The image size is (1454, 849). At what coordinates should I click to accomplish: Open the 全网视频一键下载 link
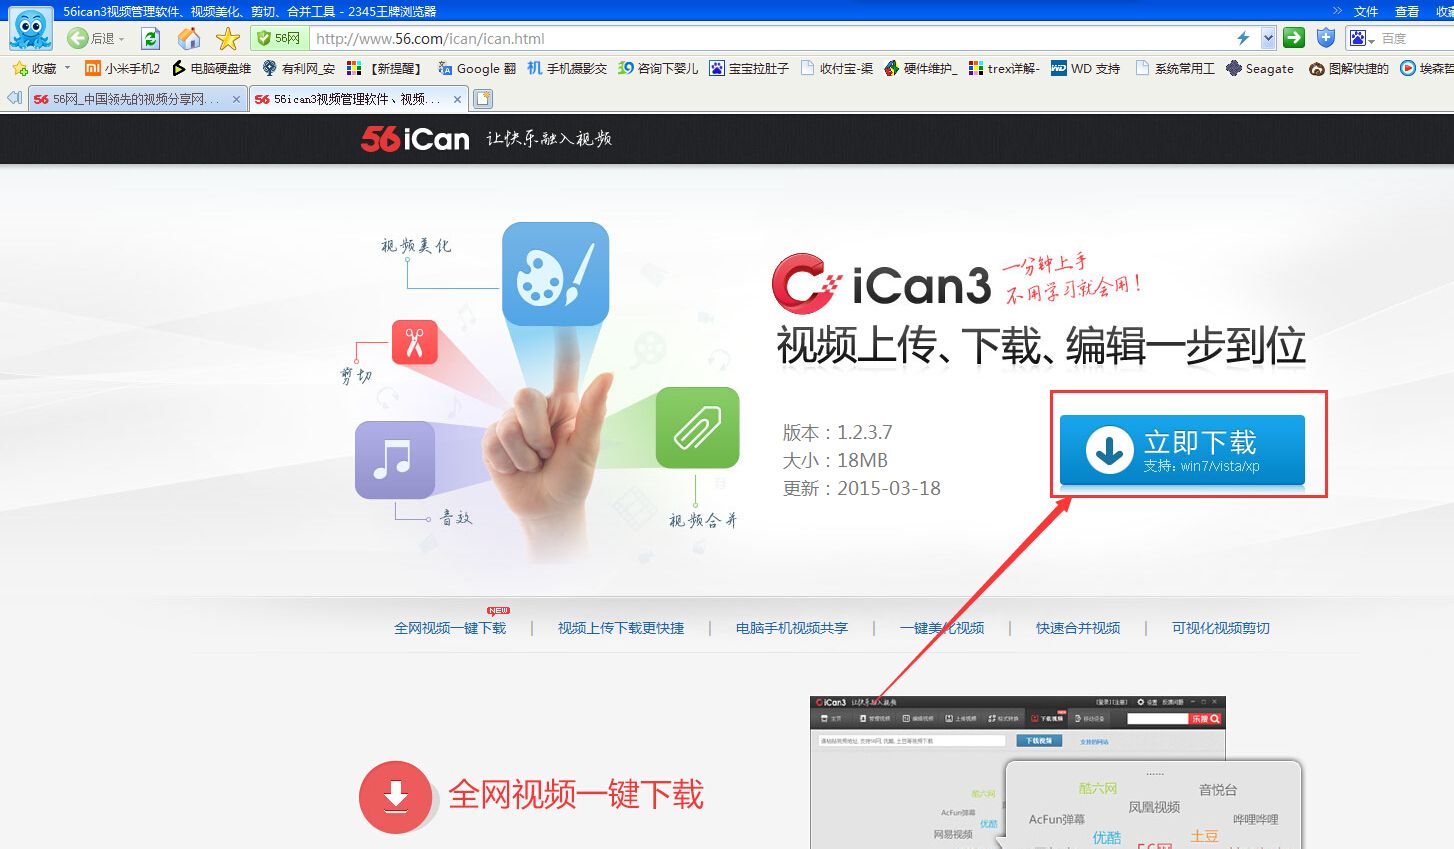[450, 628]
